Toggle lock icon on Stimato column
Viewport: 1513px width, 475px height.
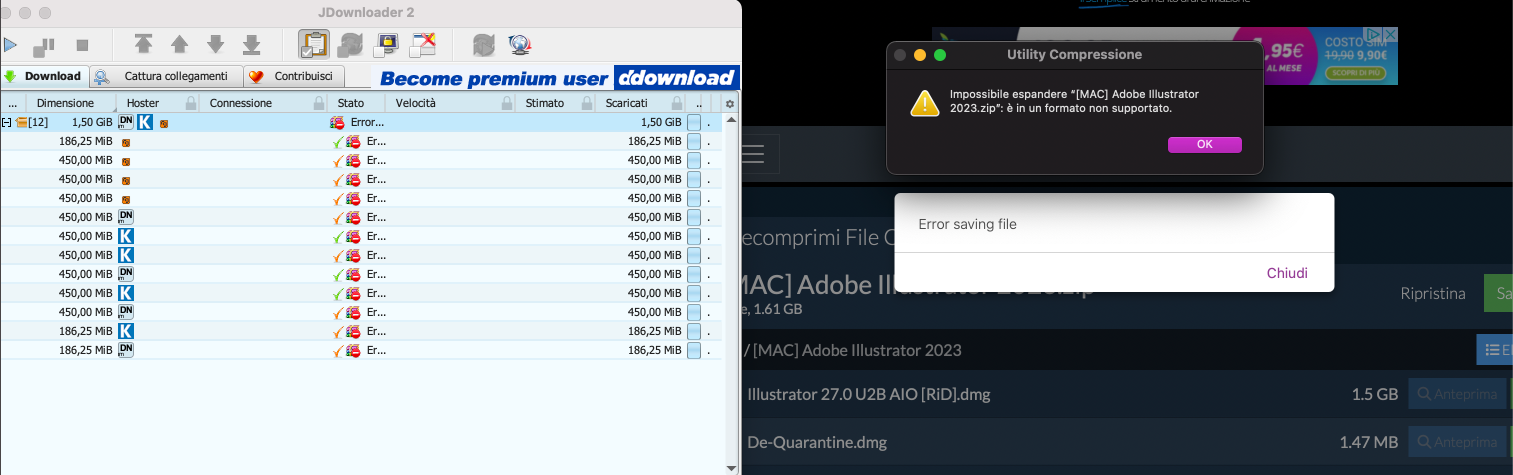(x=586, y=103)
